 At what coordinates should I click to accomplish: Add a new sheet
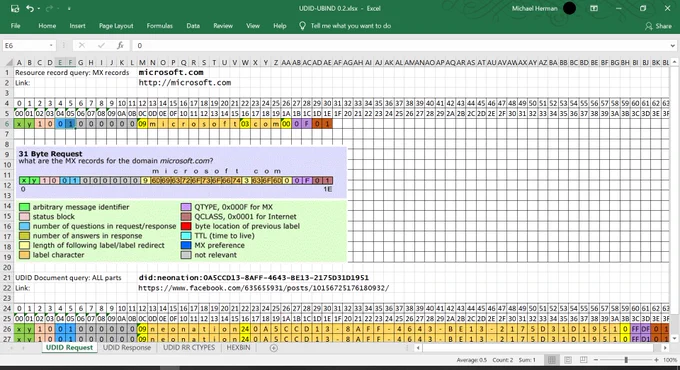274,348
